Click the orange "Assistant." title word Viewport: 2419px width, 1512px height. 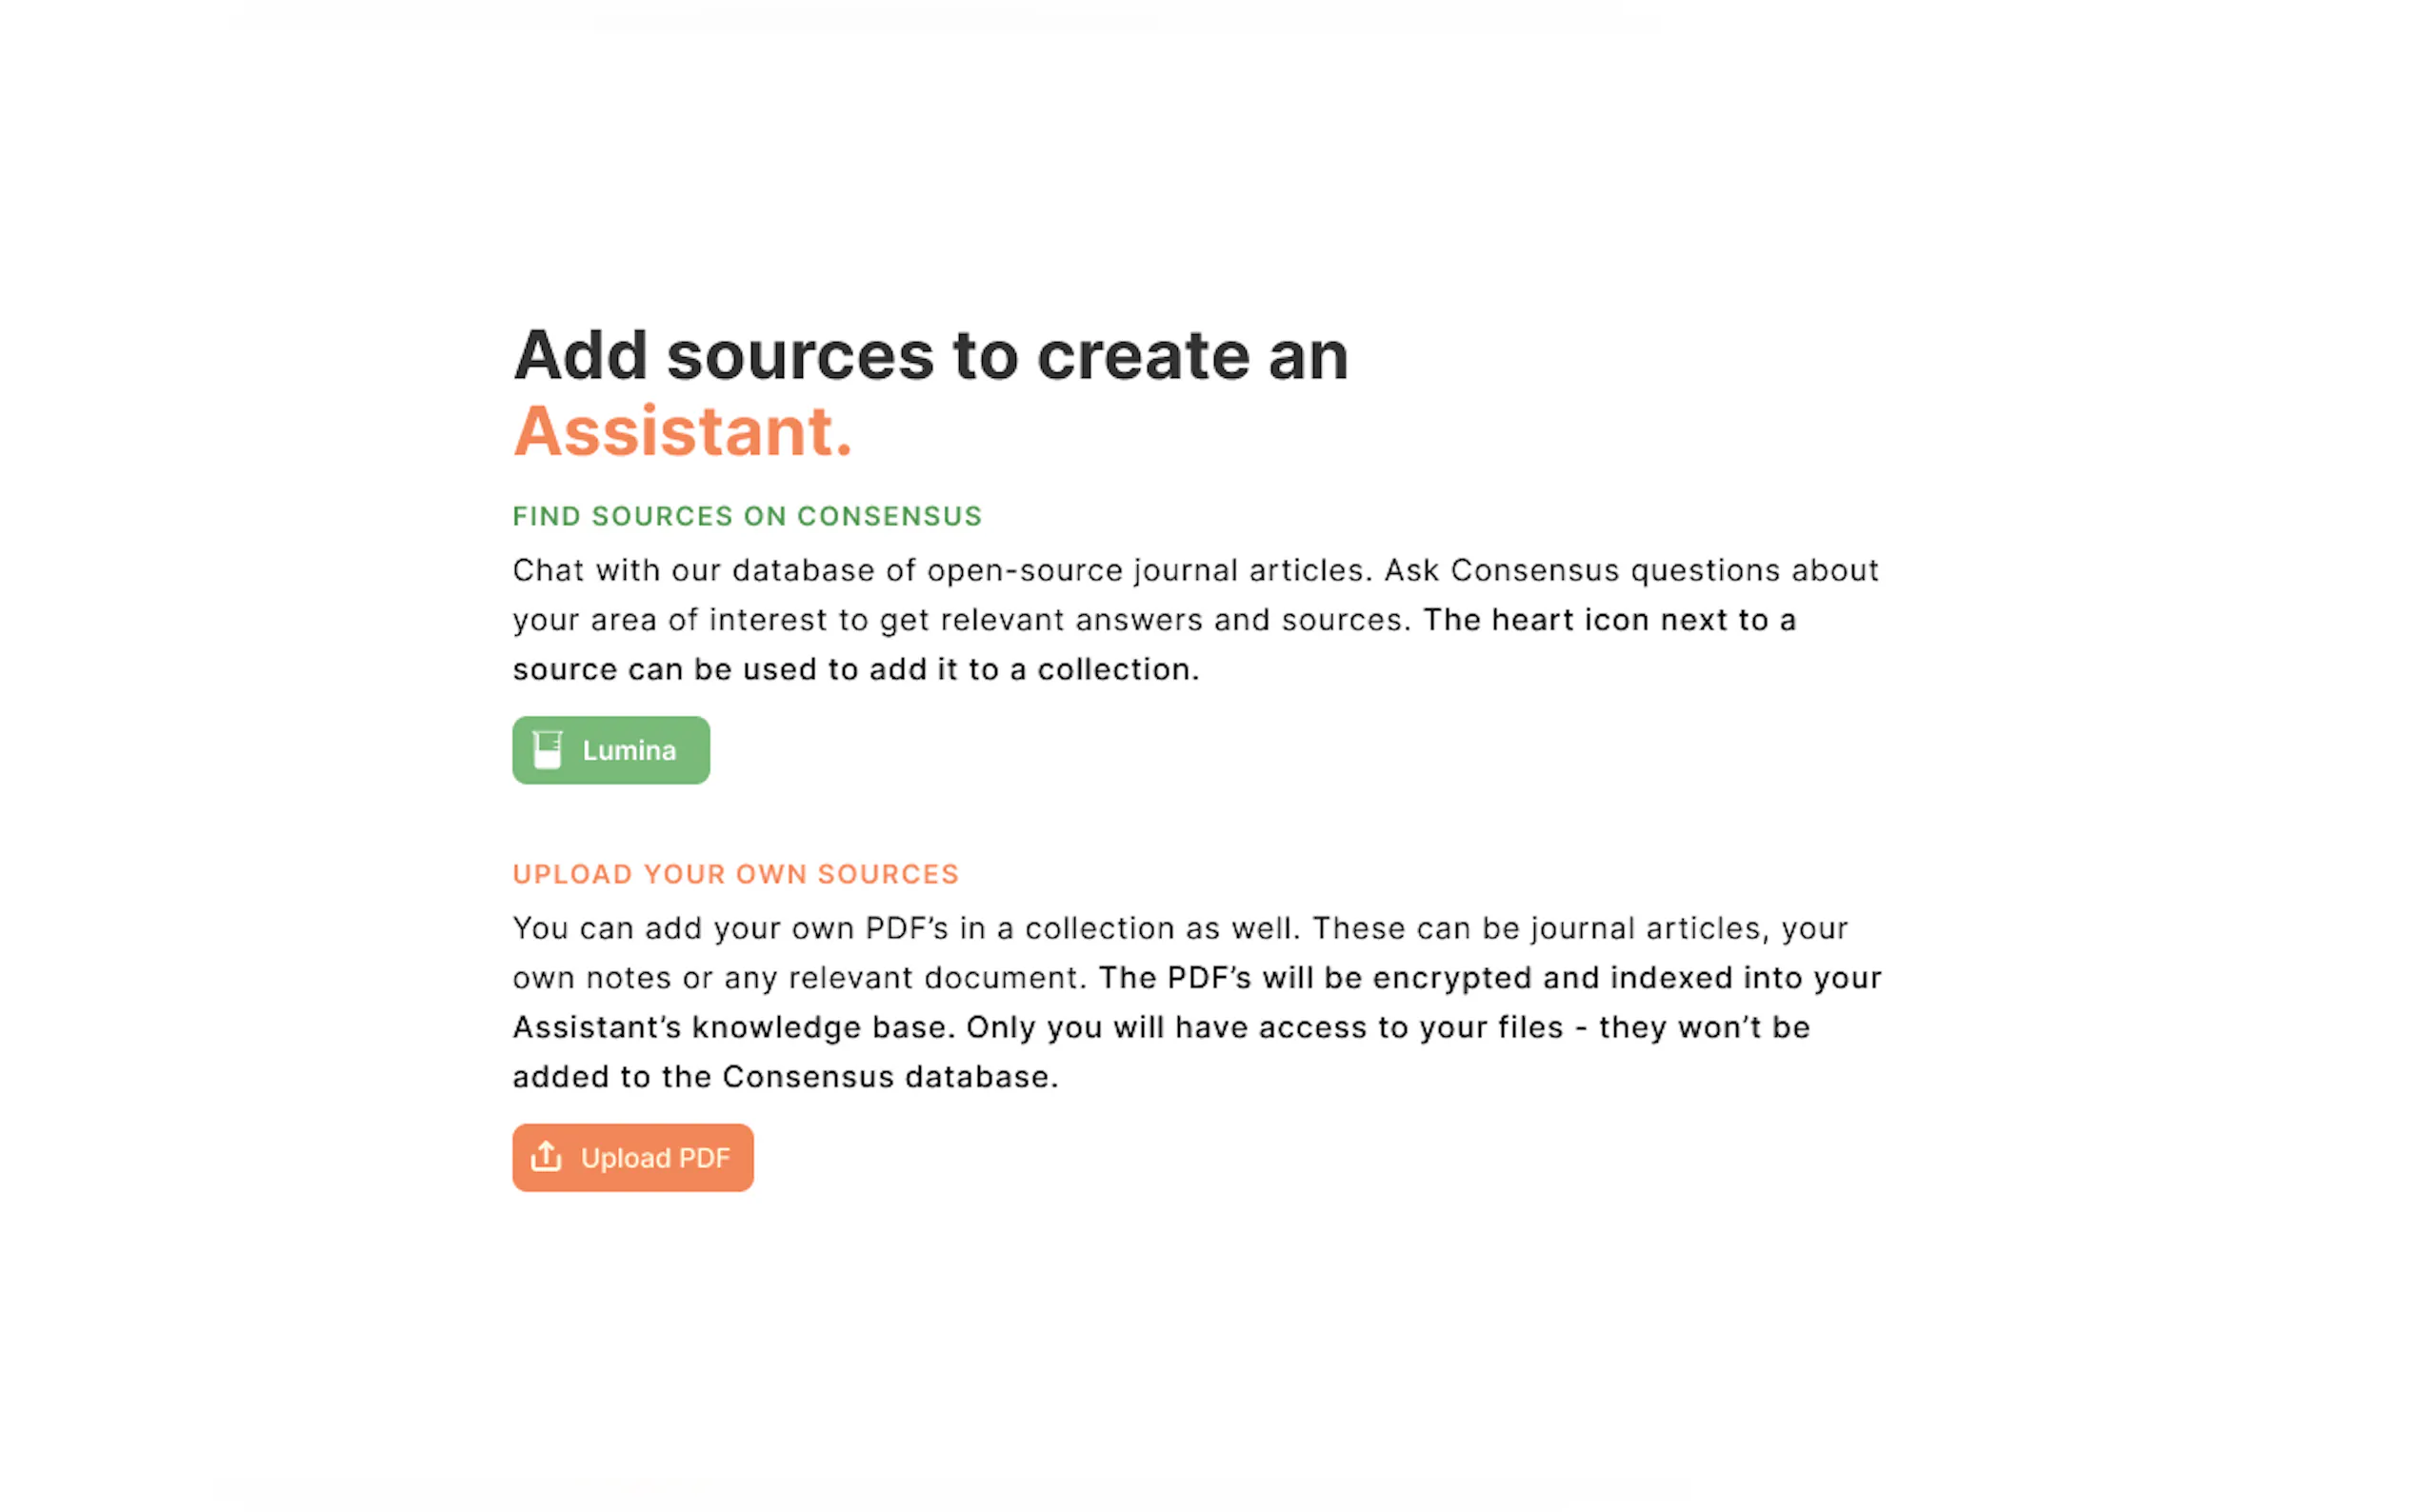[682, 432]
